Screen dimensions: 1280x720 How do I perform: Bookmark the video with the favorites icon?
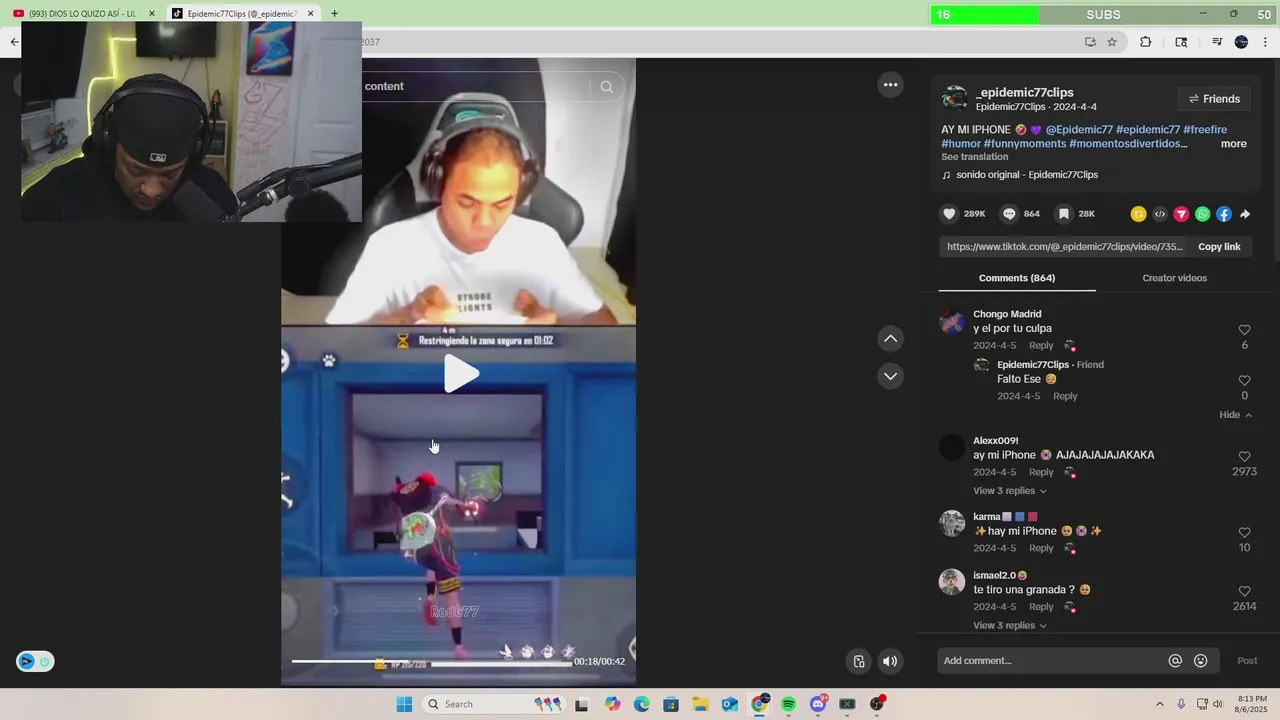coord(1064,214)
